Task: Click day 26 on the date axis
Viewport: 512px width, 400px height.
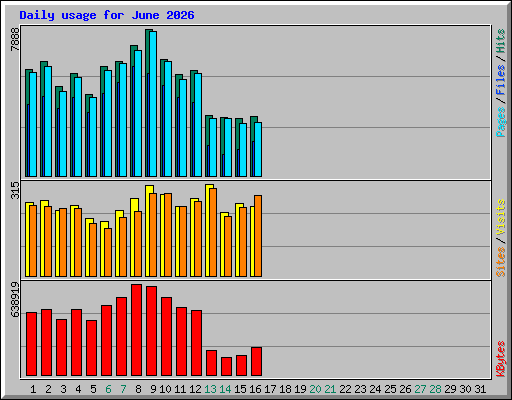Action: pos(405,389)
